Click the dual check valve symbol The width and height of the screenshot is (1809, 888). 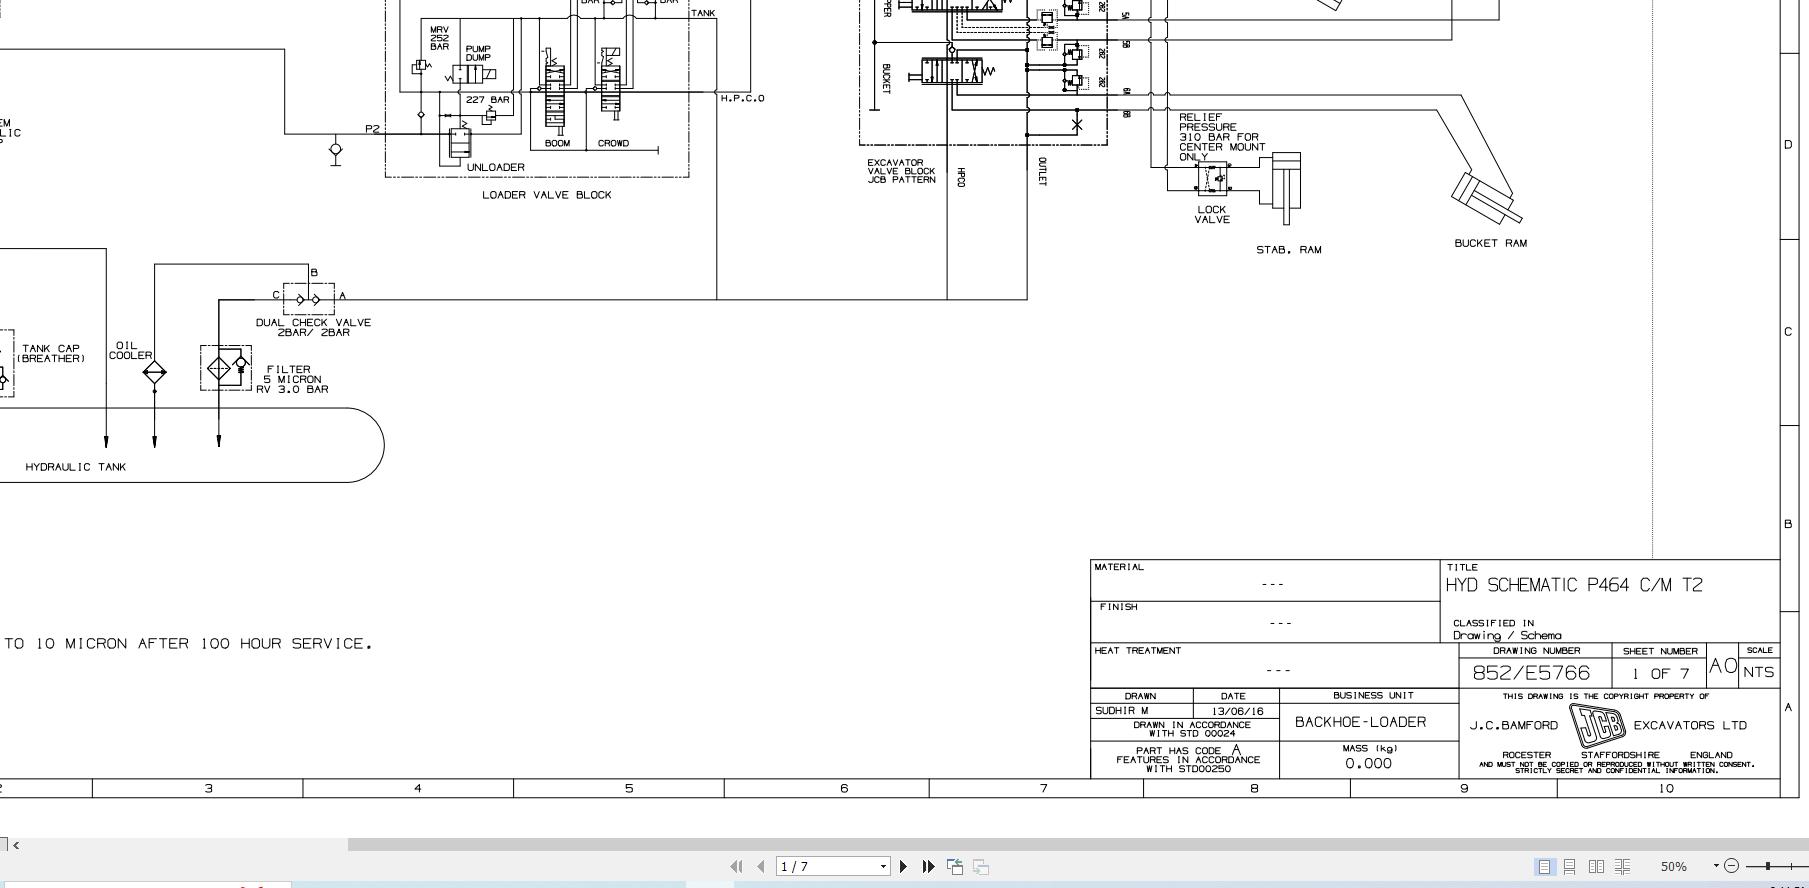click(x=309, y=298)
